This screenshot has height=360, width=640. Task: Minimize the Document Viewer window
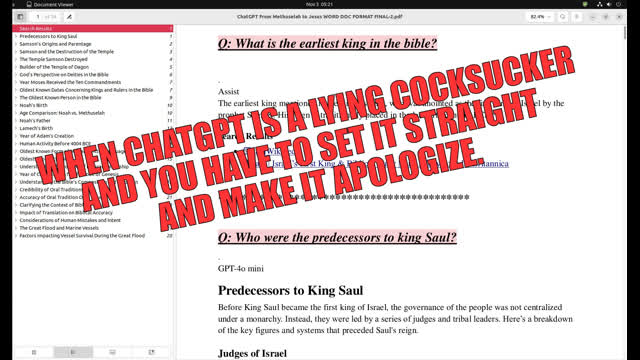[593, 17]
